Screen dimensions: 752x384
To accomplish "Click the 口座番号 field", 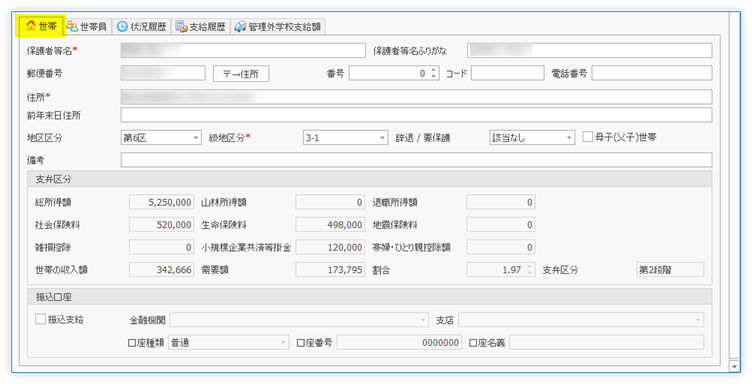I will click(399, 343).
